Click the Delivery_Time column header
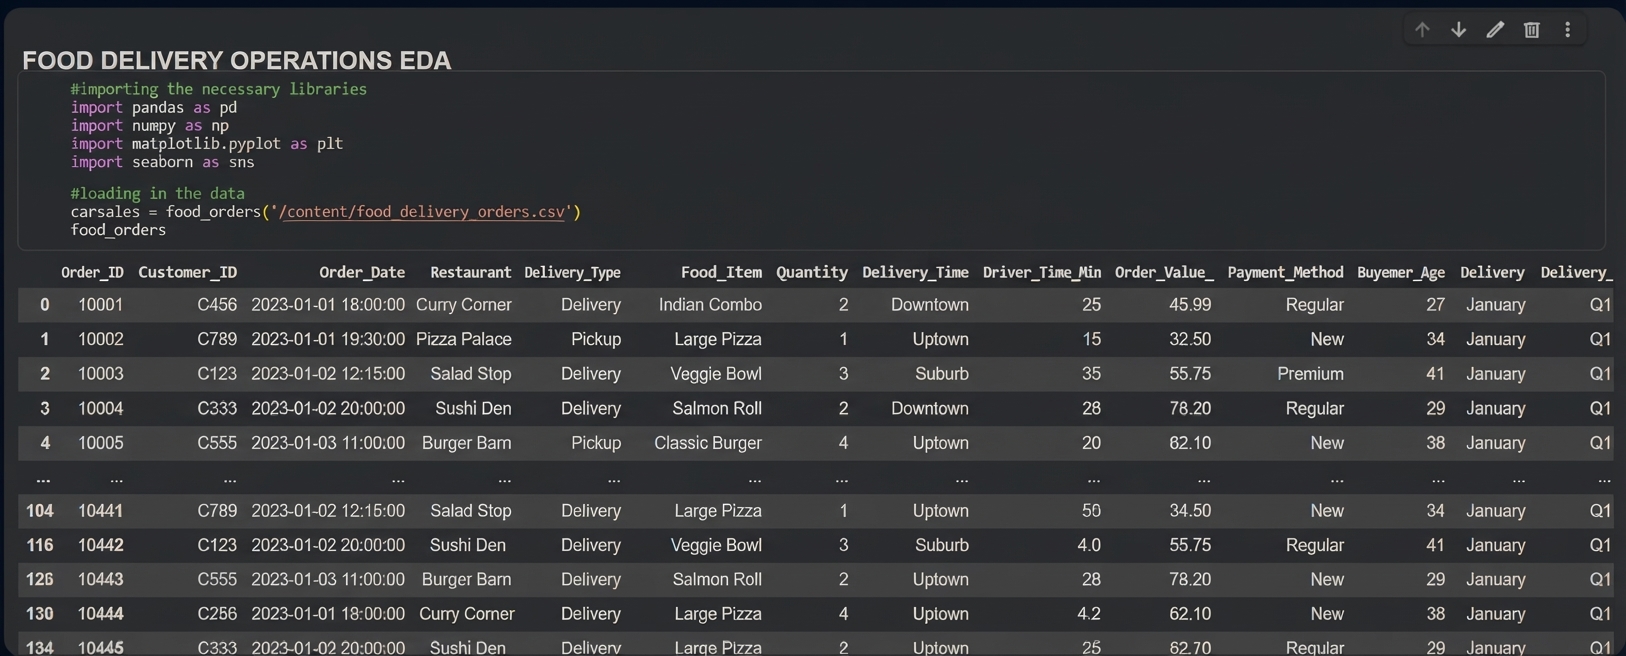This screenshot has height=656, width=1626. pos(915,272)
